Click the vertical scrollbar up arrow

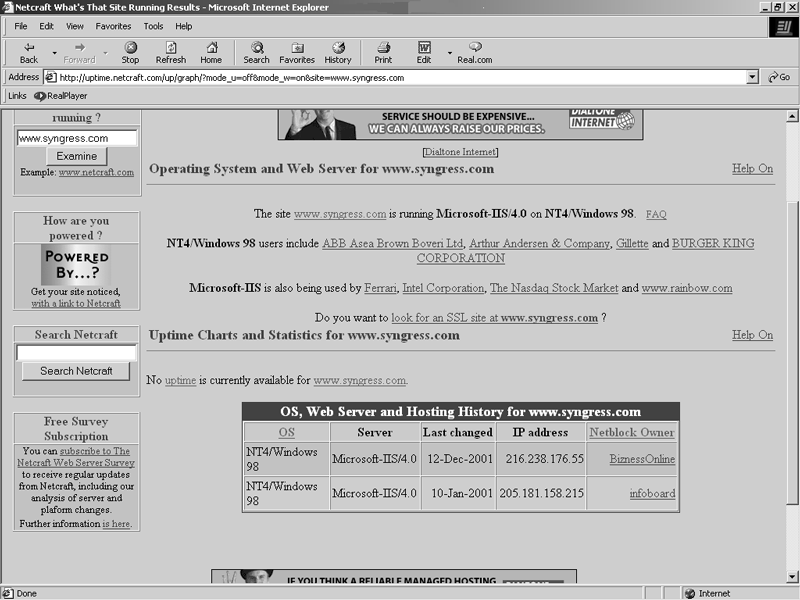792,116
